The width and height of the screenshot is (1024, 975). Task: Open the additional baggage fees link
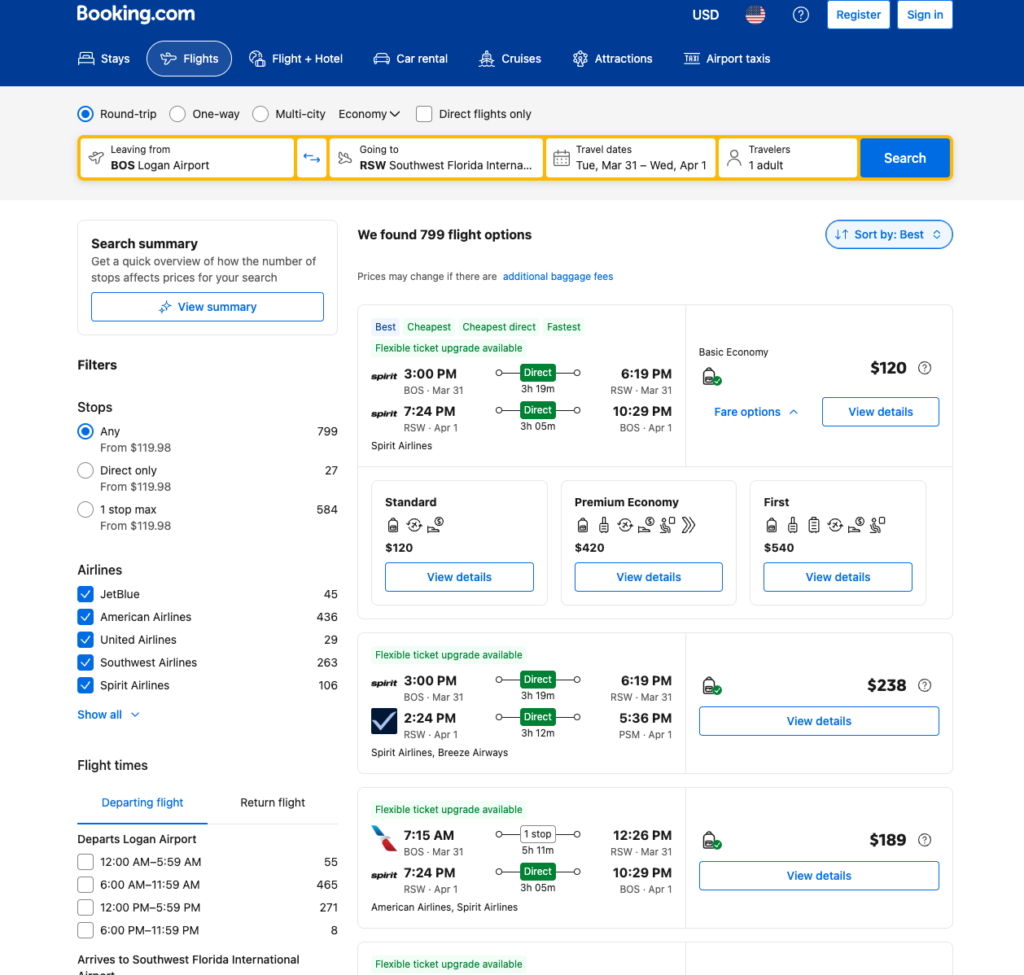tap(558, 277)
